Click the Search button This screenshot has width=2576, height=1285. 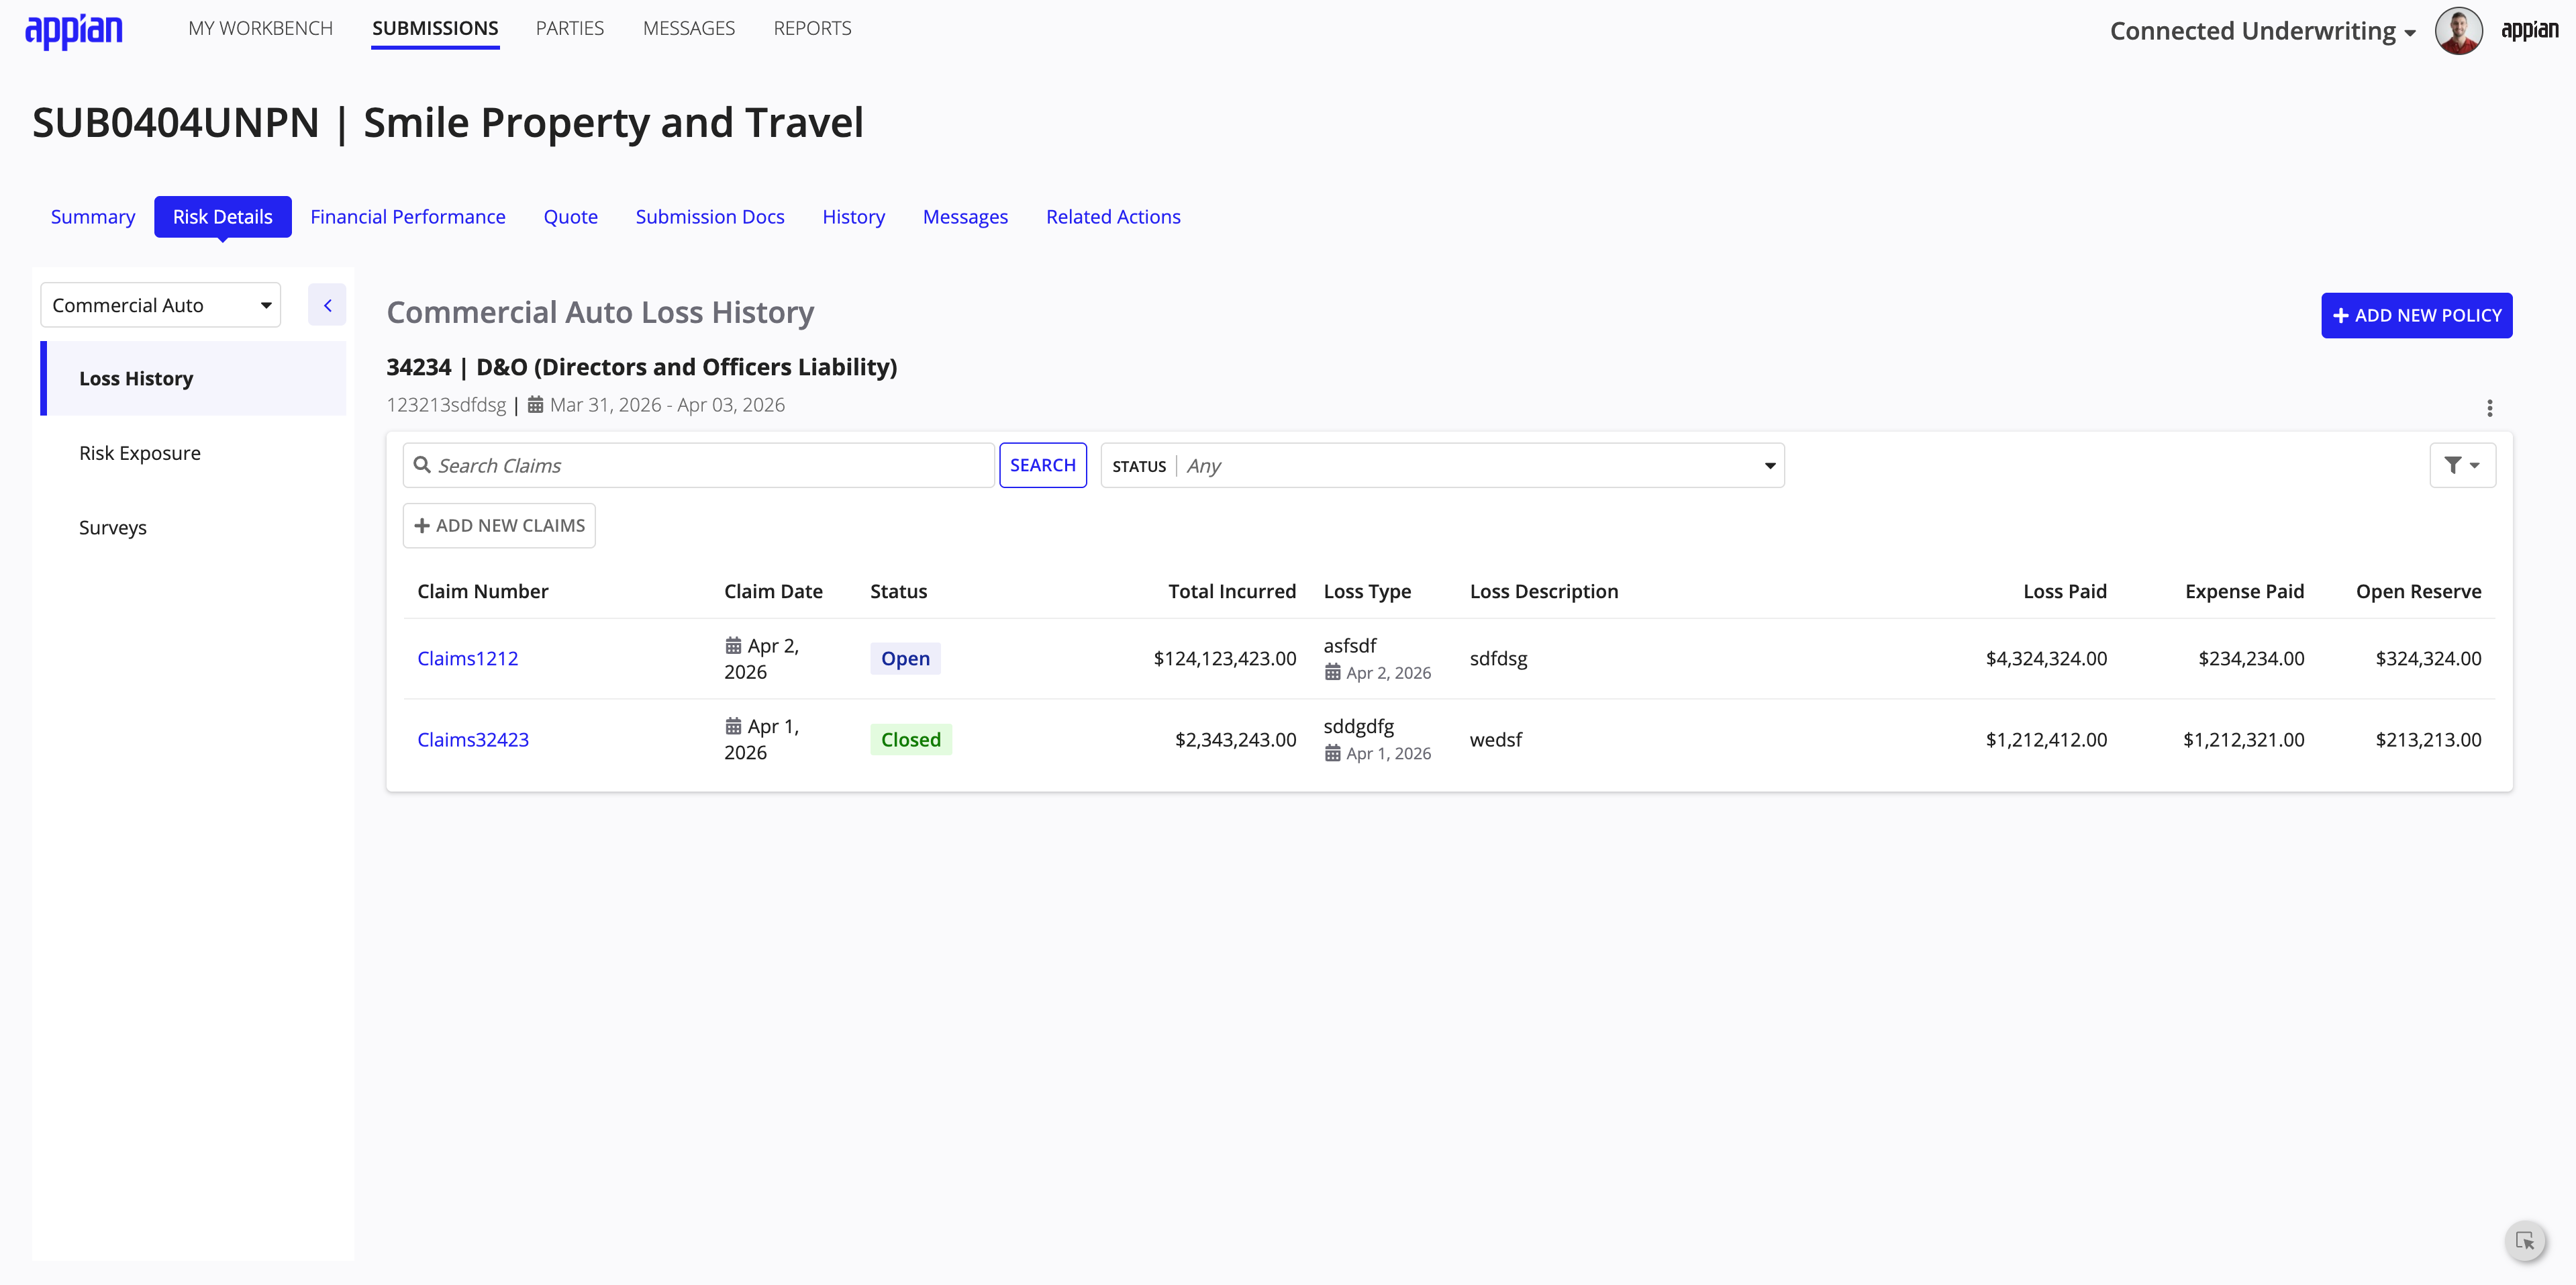1043,465
